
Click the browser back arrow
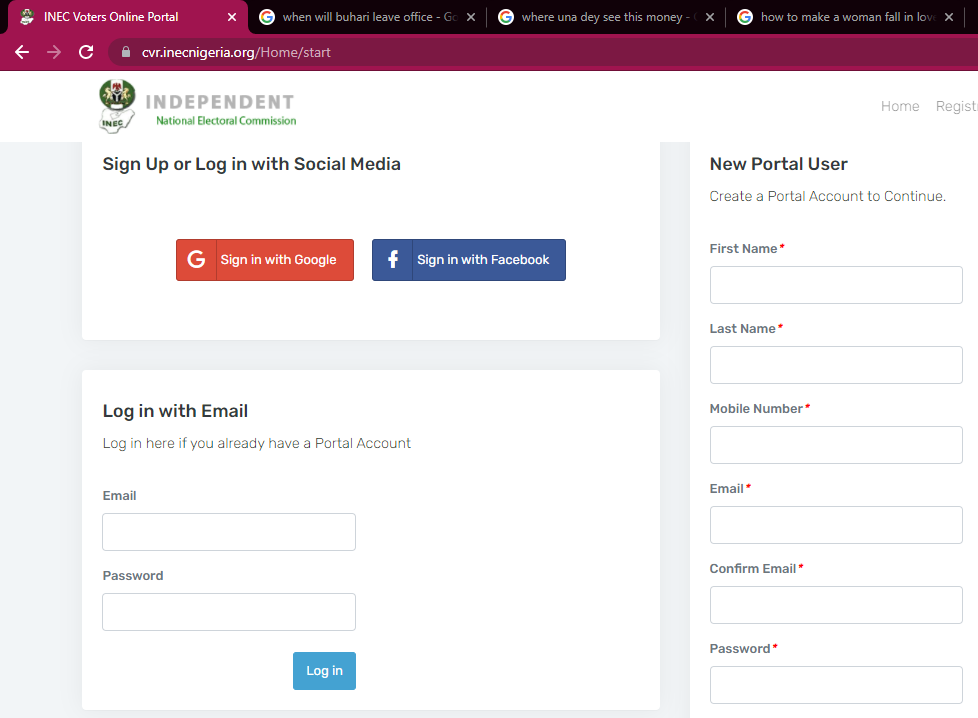(22, 52)
